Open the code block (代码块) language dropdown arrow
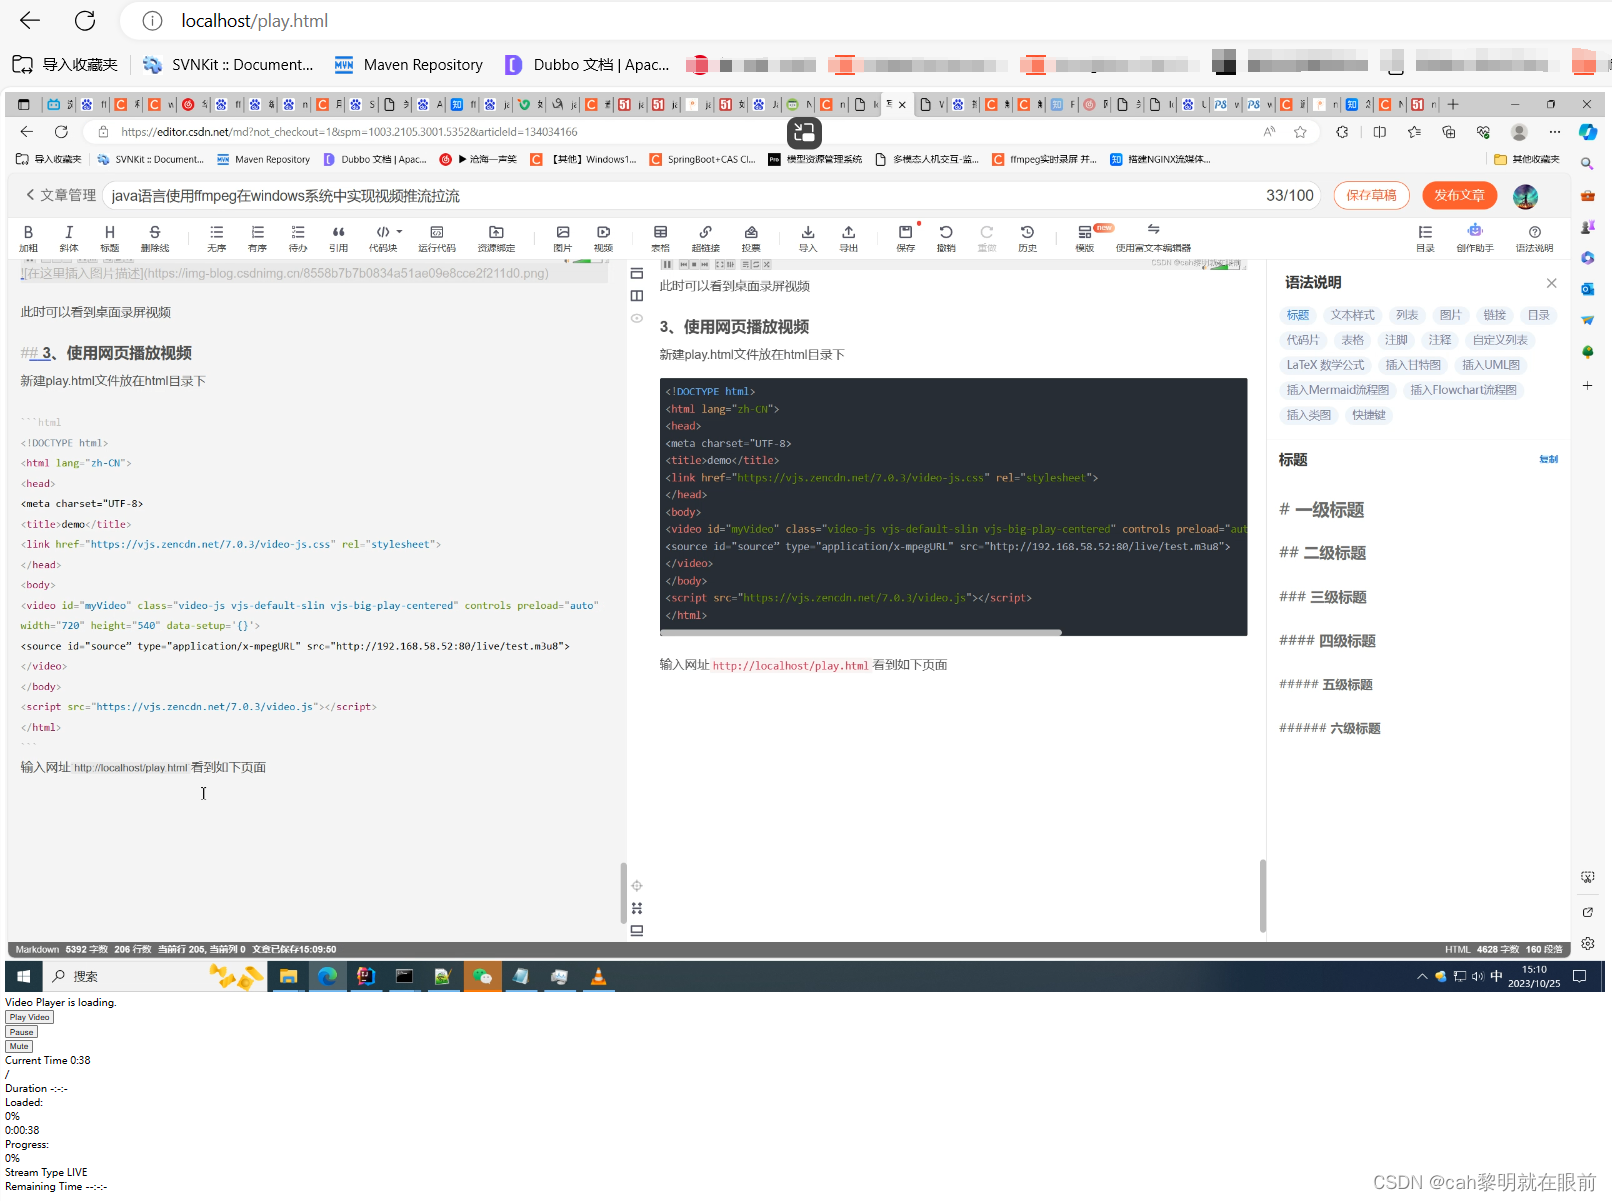This screenshot has height=1201, width=1612. click(x=399, y=232)
